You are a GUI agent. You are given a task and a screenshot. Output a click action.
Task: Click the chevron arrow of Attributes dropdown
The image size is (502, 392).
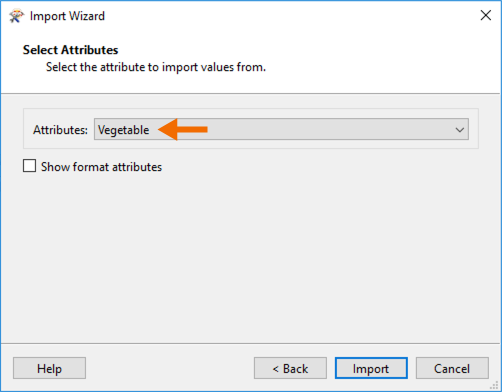pyautogui.click(x=460, y=130)
